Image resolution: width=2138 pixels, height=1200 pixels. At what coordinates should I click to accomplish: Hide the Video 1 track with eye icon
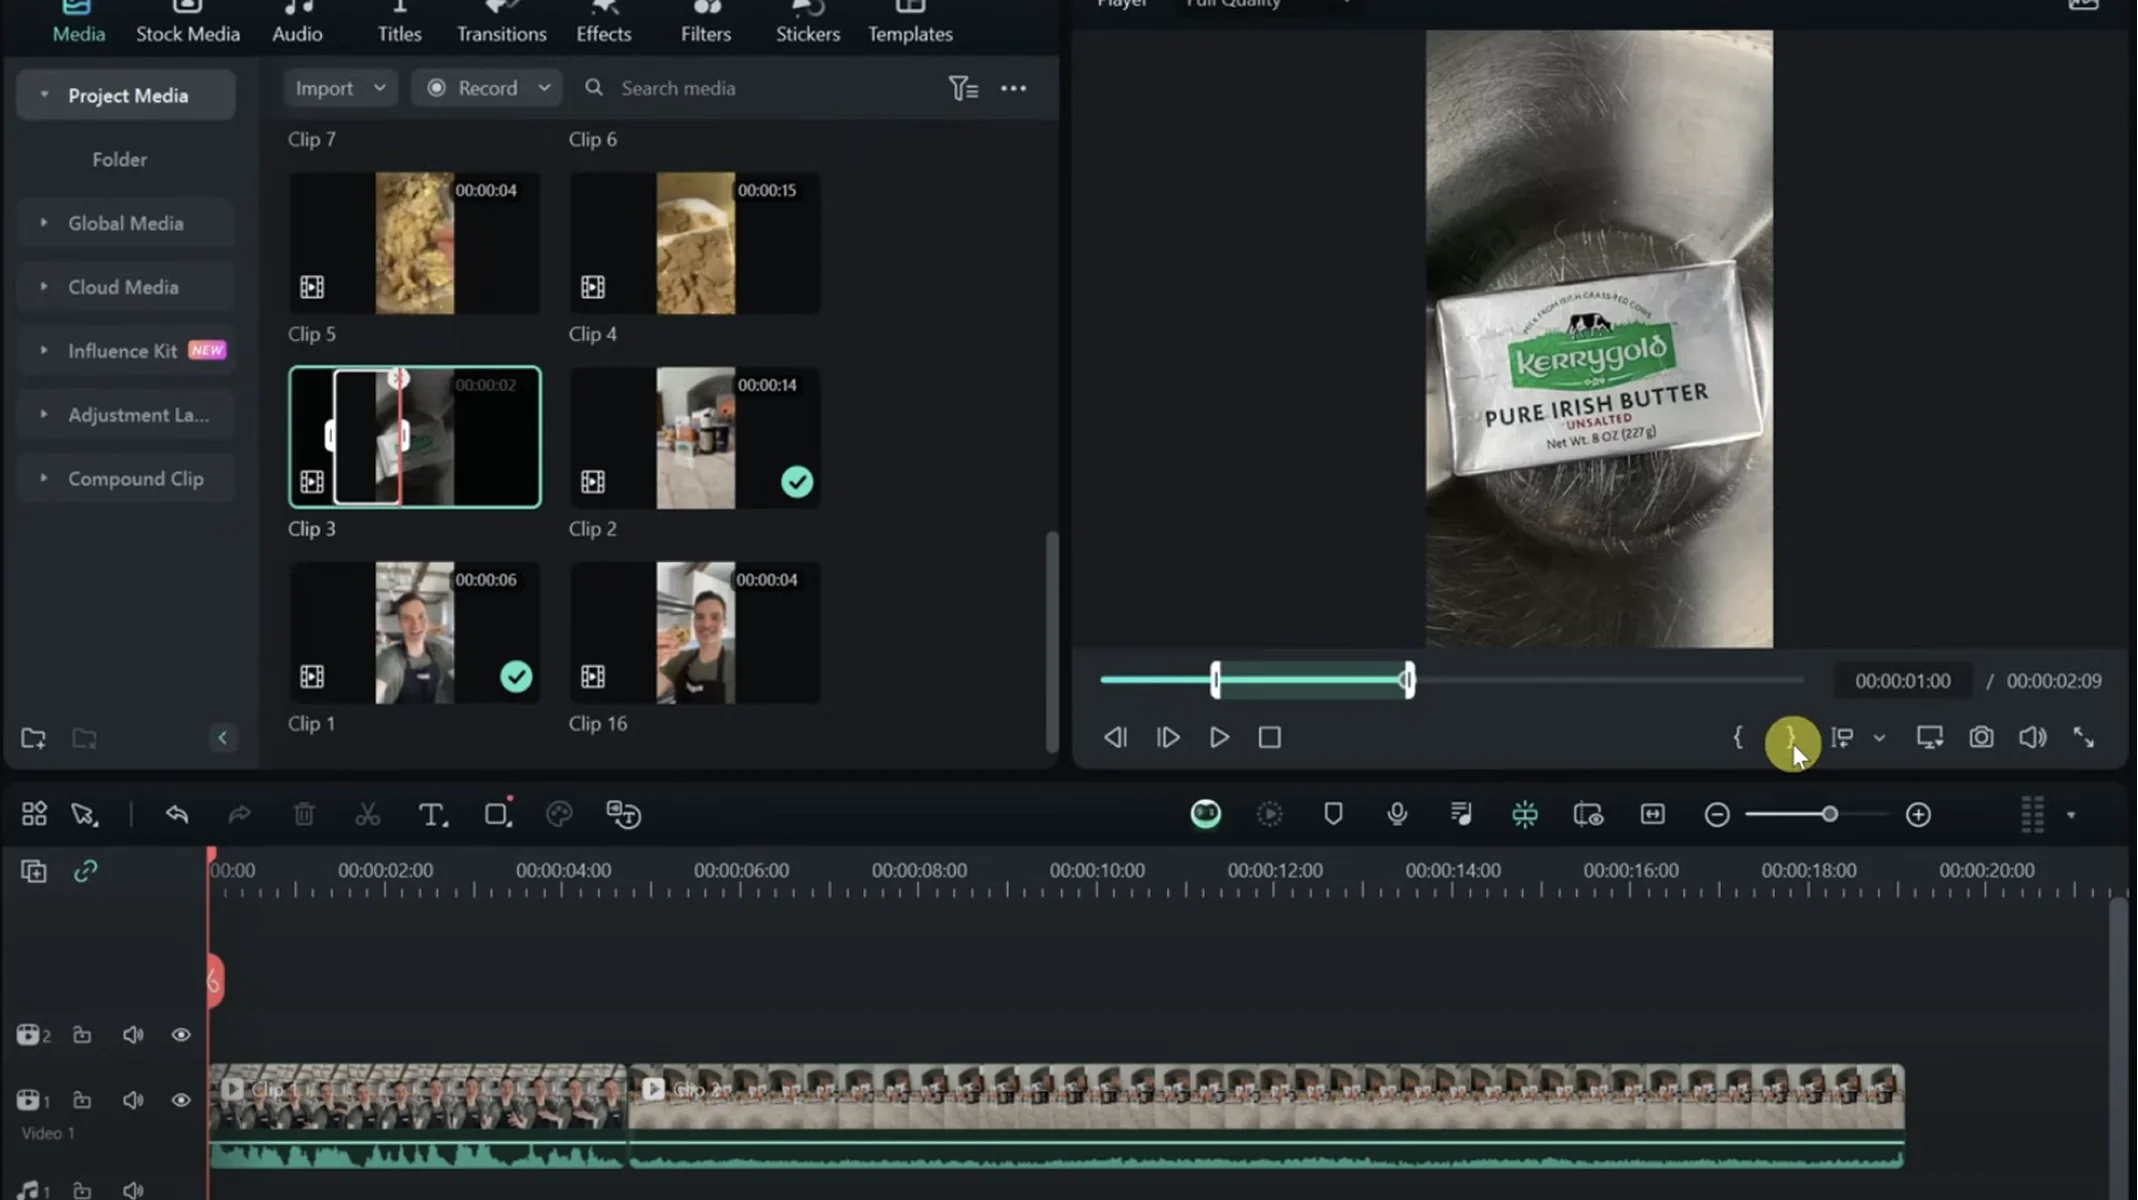(181, 1100)
